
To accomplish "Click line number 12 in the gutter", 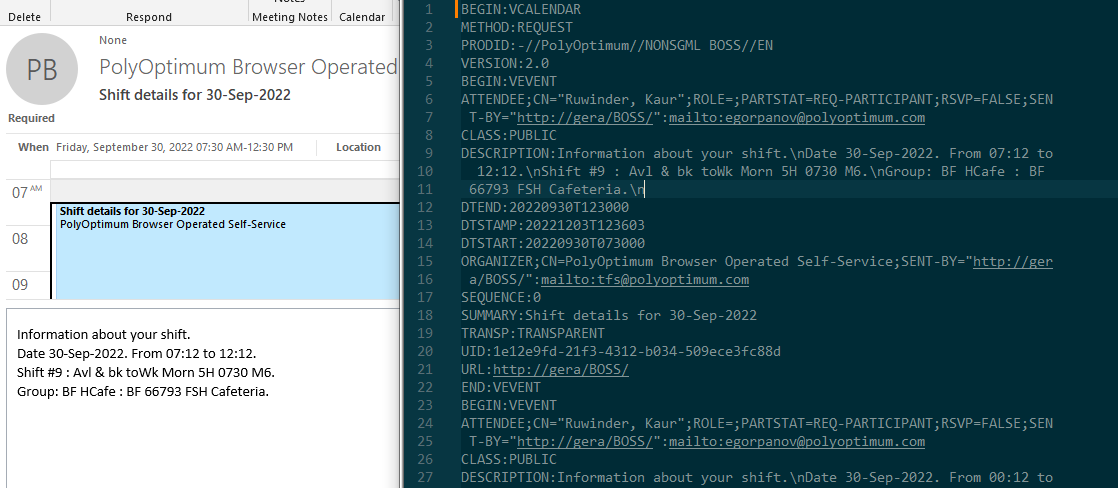I will 424,207.
